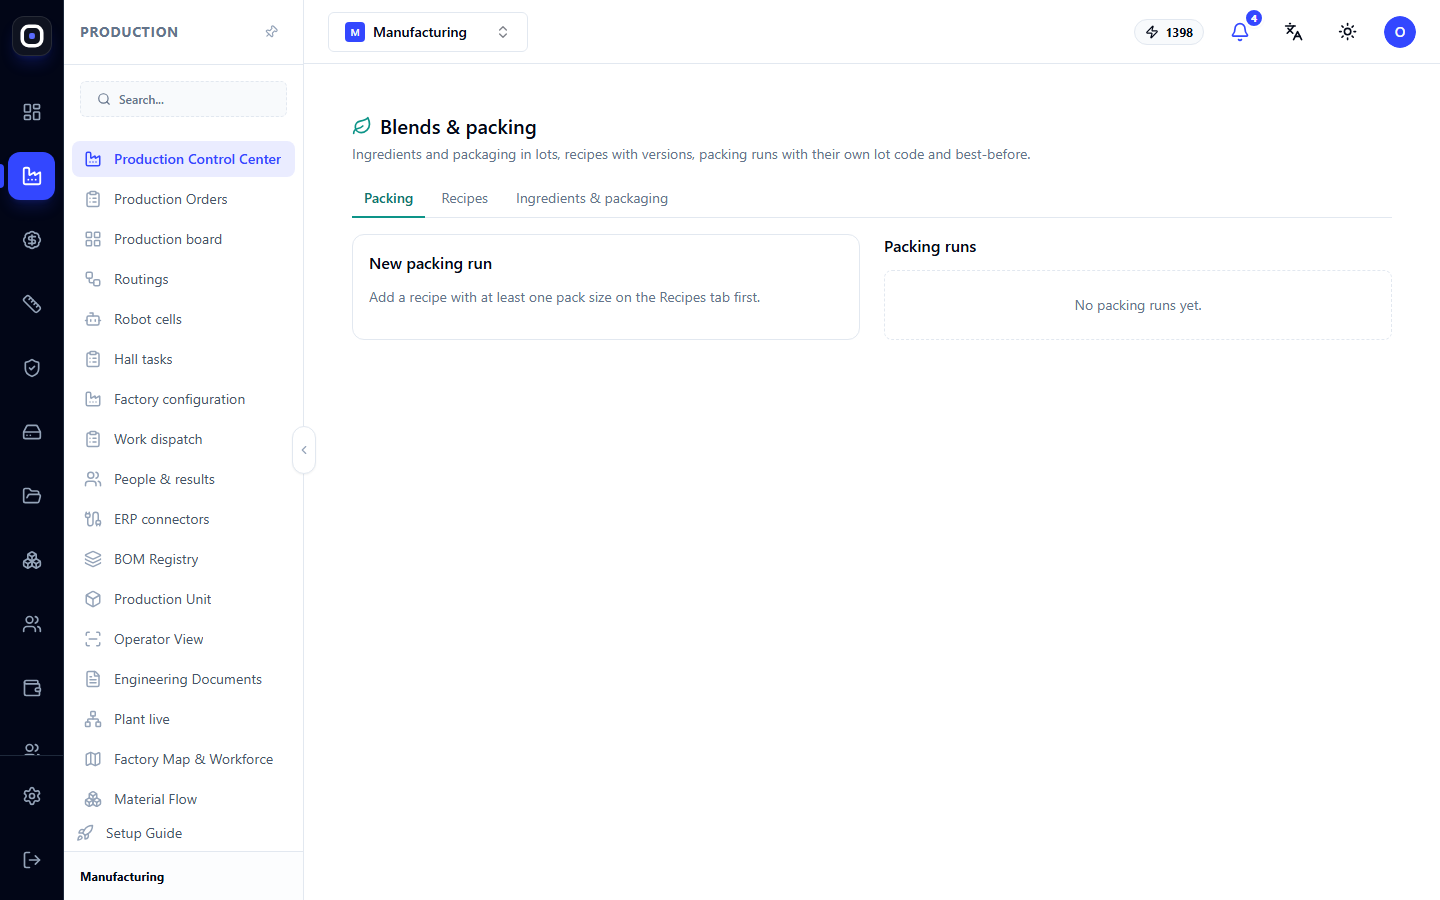Switch to the Recipes tab
Viewport: 1440px width, 900px height.
(x=465, y=198)
